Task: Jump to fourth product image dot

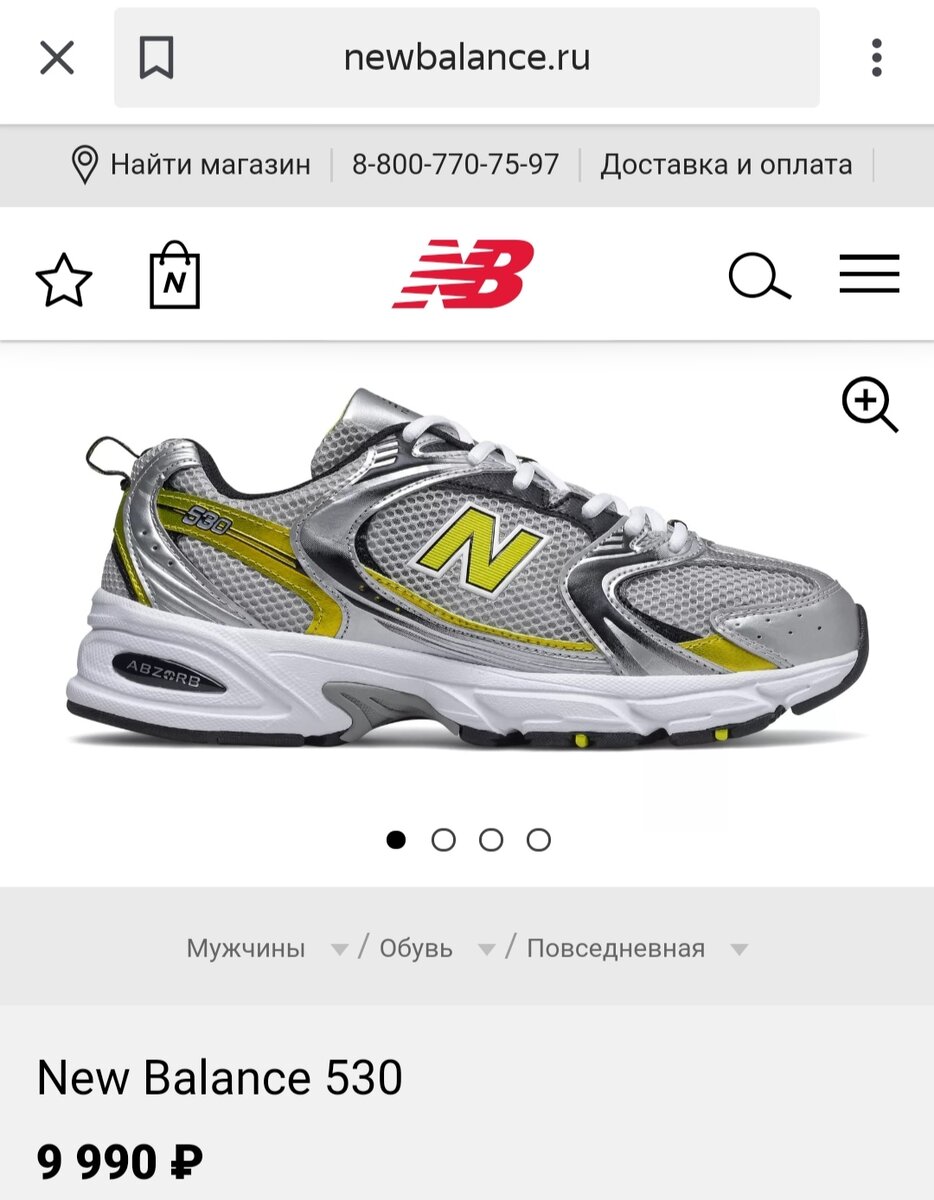Action: [539, 840]
